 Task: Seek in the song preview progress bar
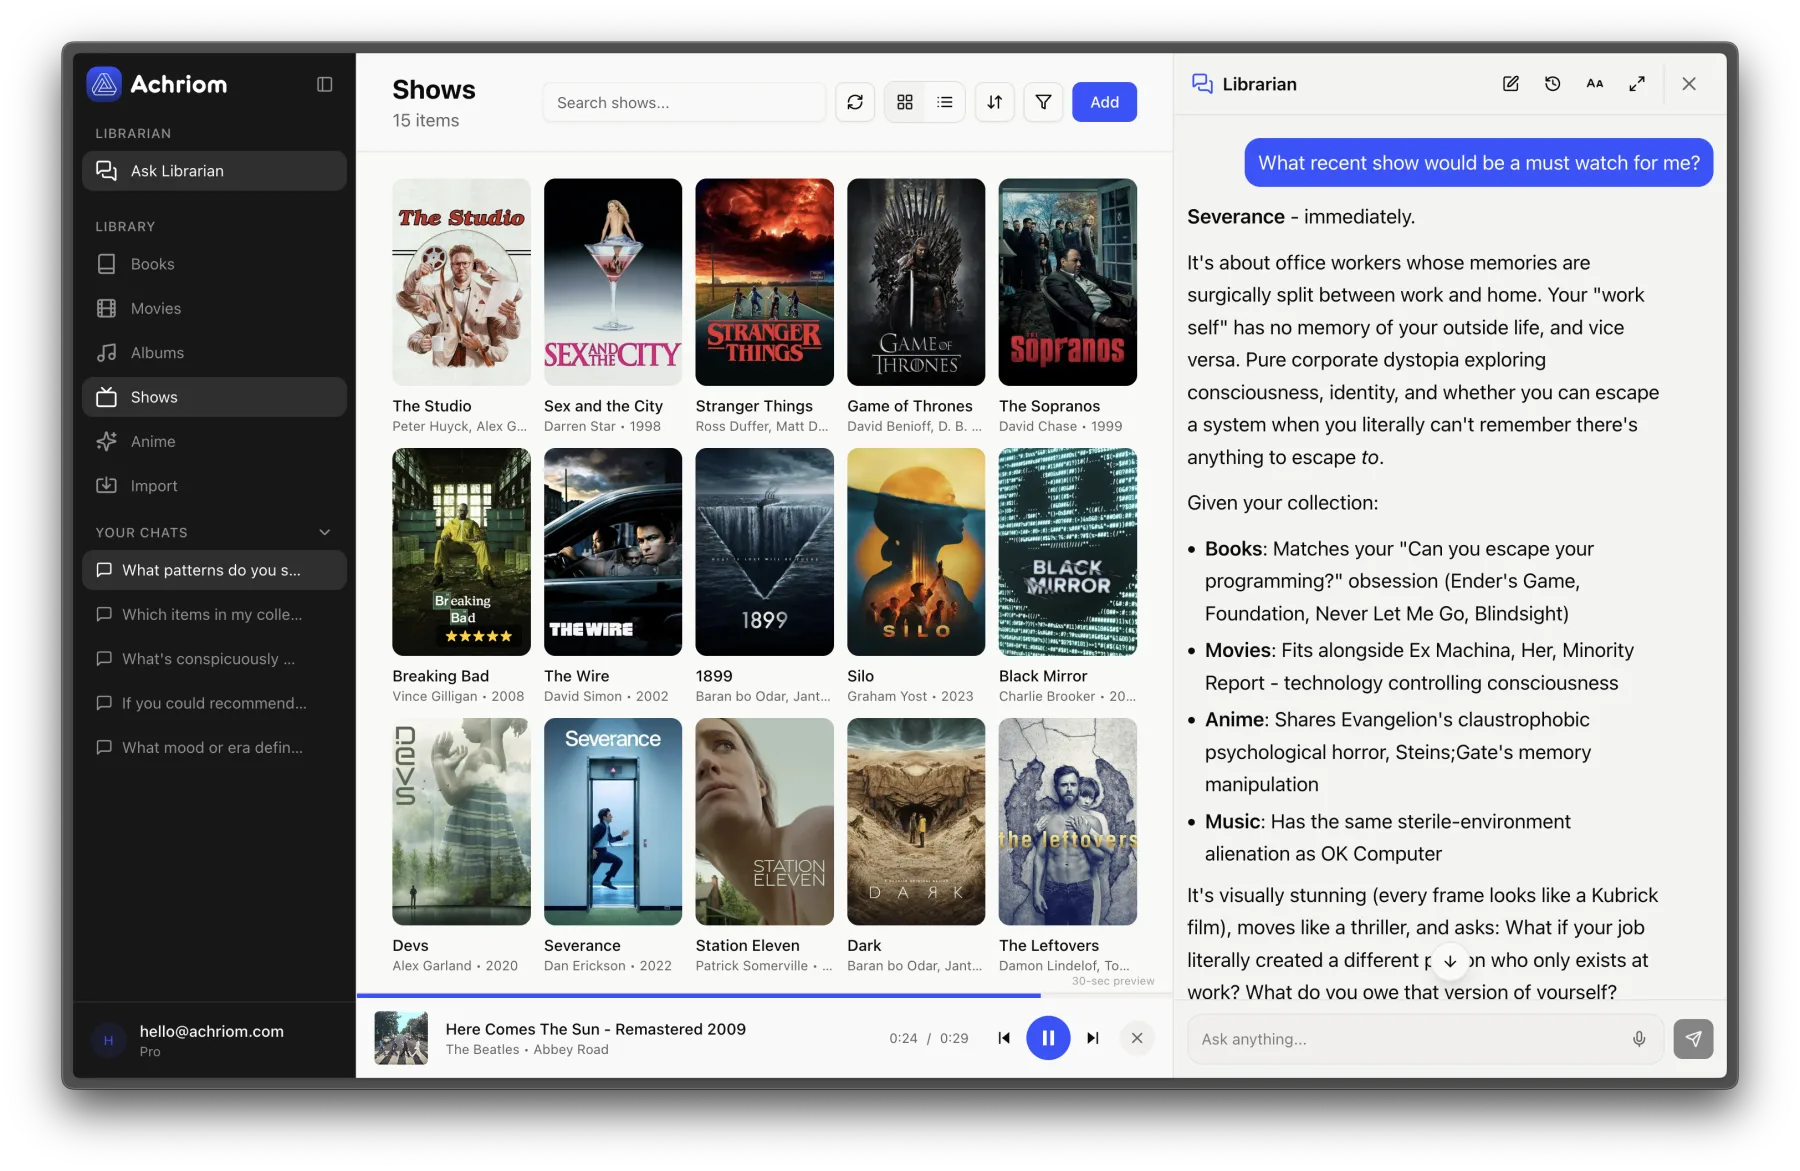point(764,995)
